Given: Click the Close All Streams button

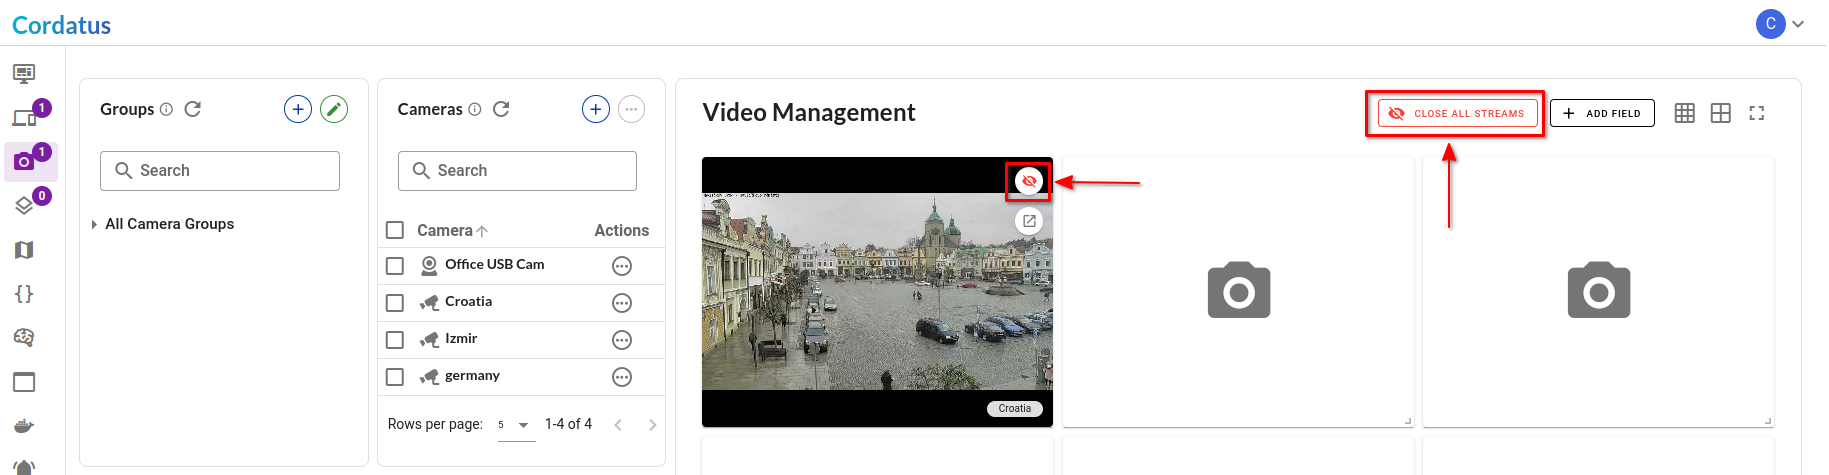Looking at the screenshot, I should (1457, 113).
